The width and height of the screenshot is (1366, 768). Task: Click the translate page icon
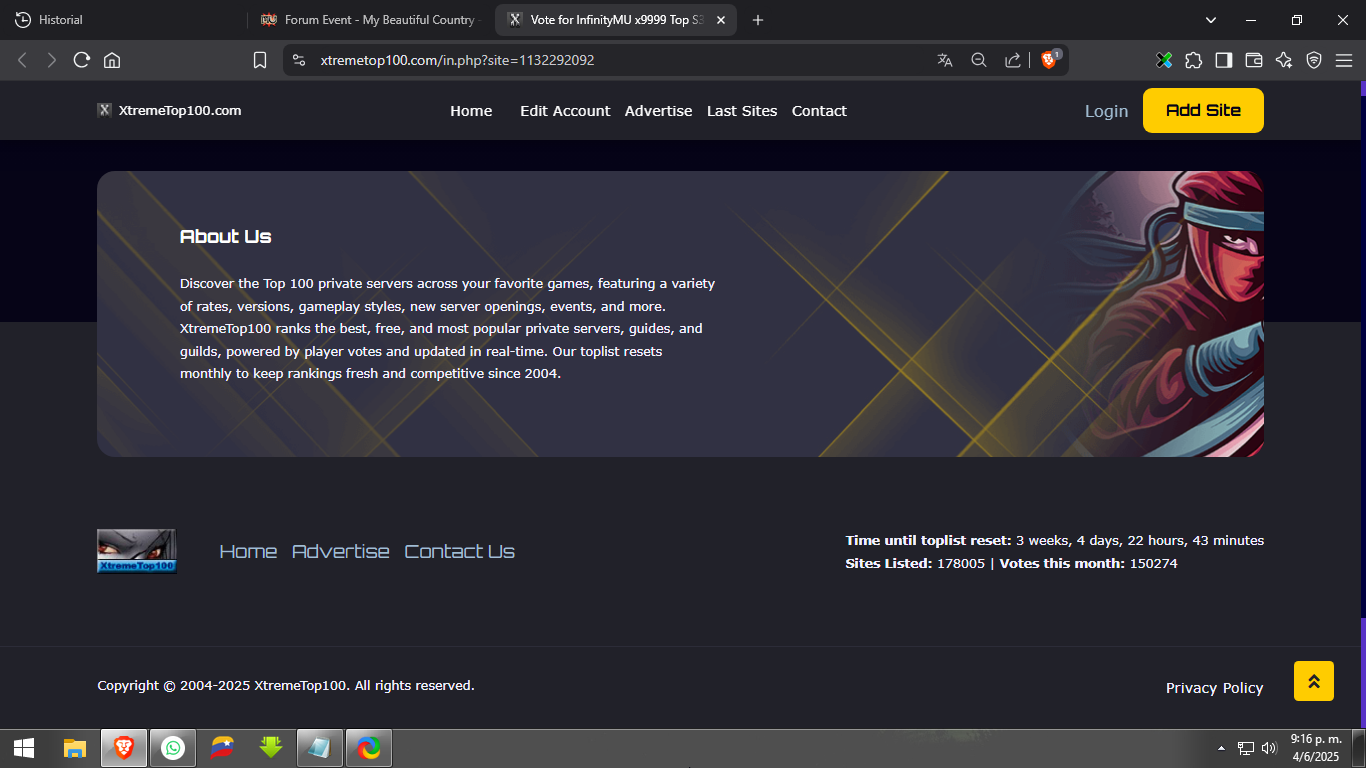click(x=945, y=60)
